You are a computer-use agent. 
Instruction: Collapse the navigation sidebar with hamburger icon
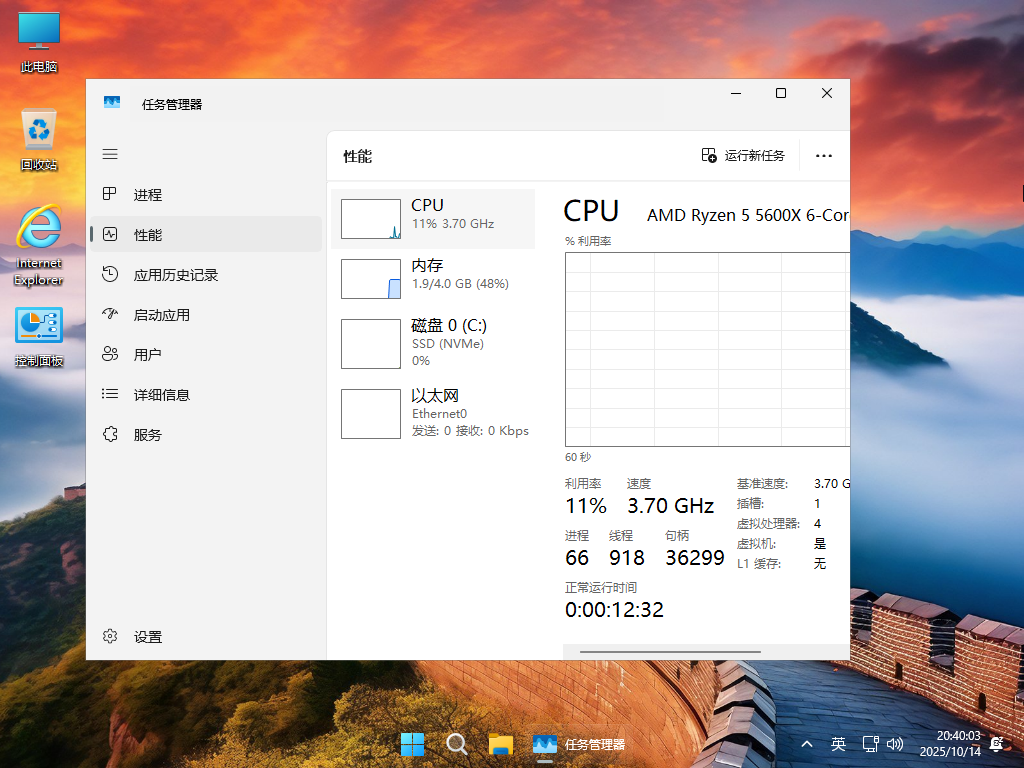(110, 154)
